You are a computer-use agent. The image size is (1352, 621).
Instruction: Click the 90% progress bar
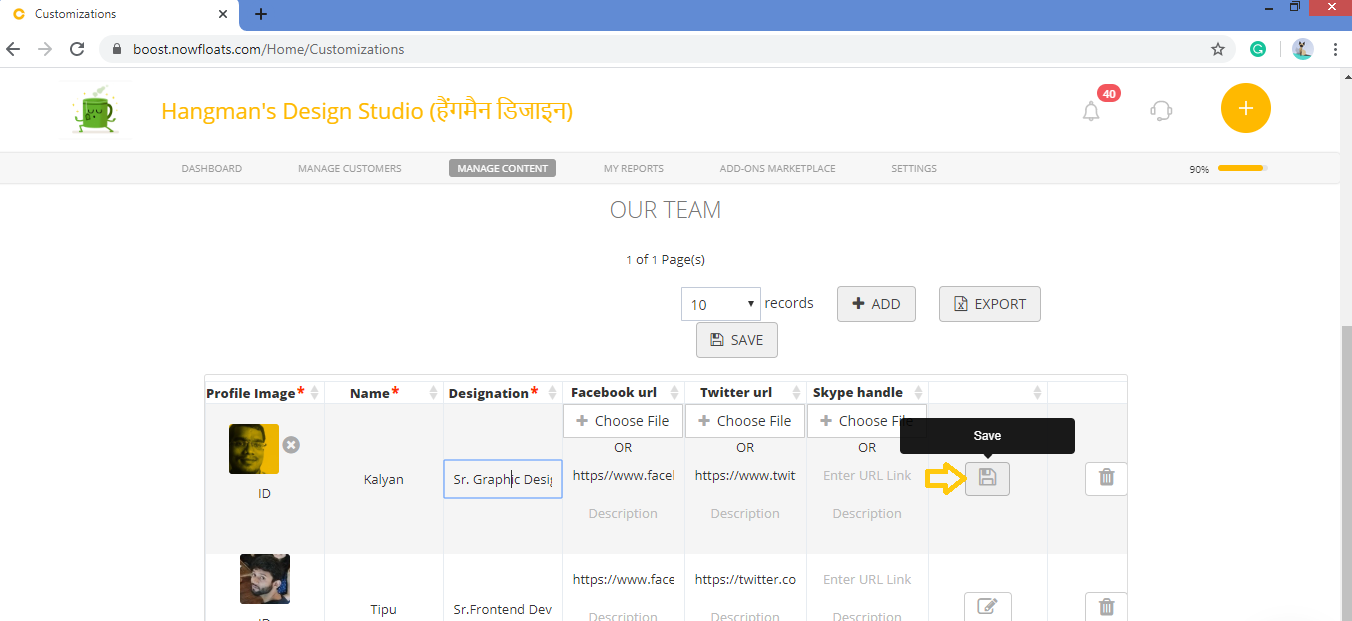click(x=1241, y=168)
